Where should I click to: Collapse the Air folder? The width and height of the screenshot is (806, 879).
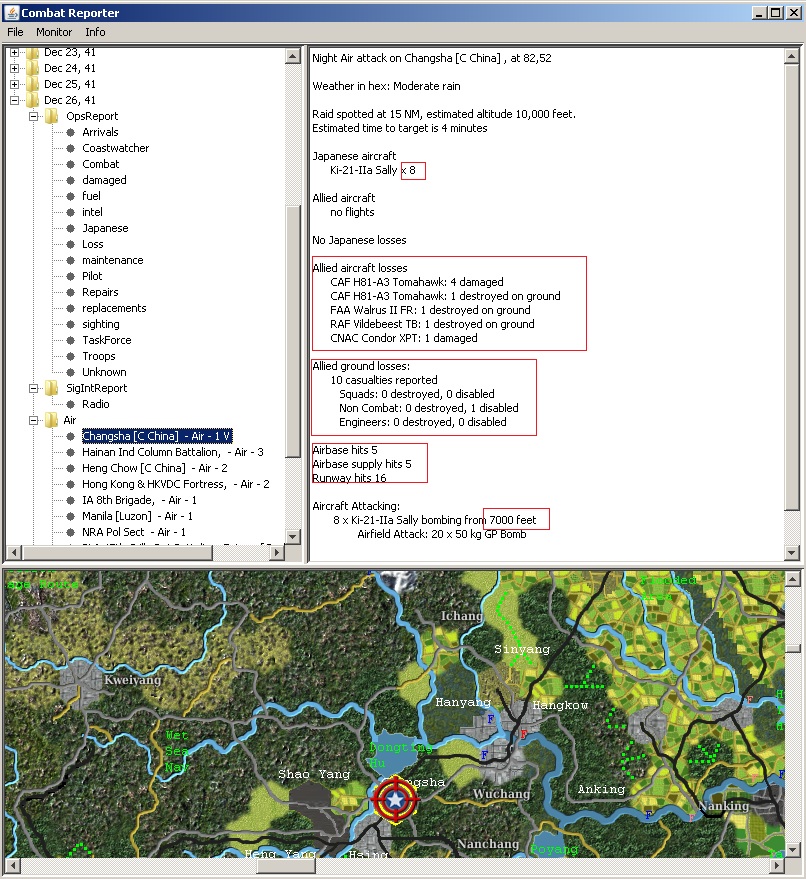click(34, 420)
